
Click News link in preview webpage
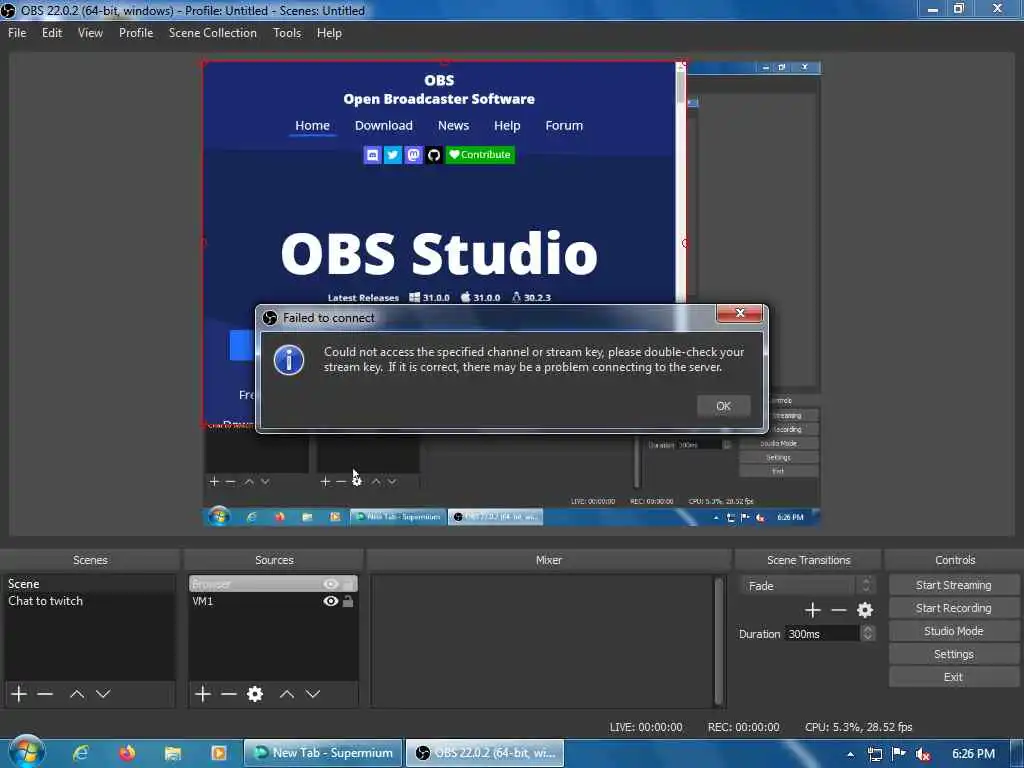(453, 125)
